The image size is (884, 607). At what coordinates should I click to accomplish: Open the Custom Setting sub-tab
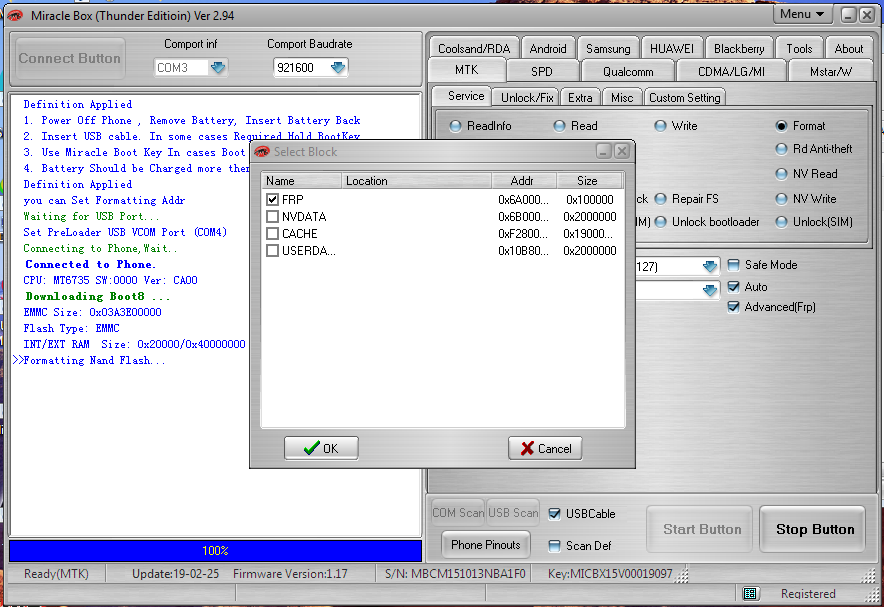click(684, 98)
